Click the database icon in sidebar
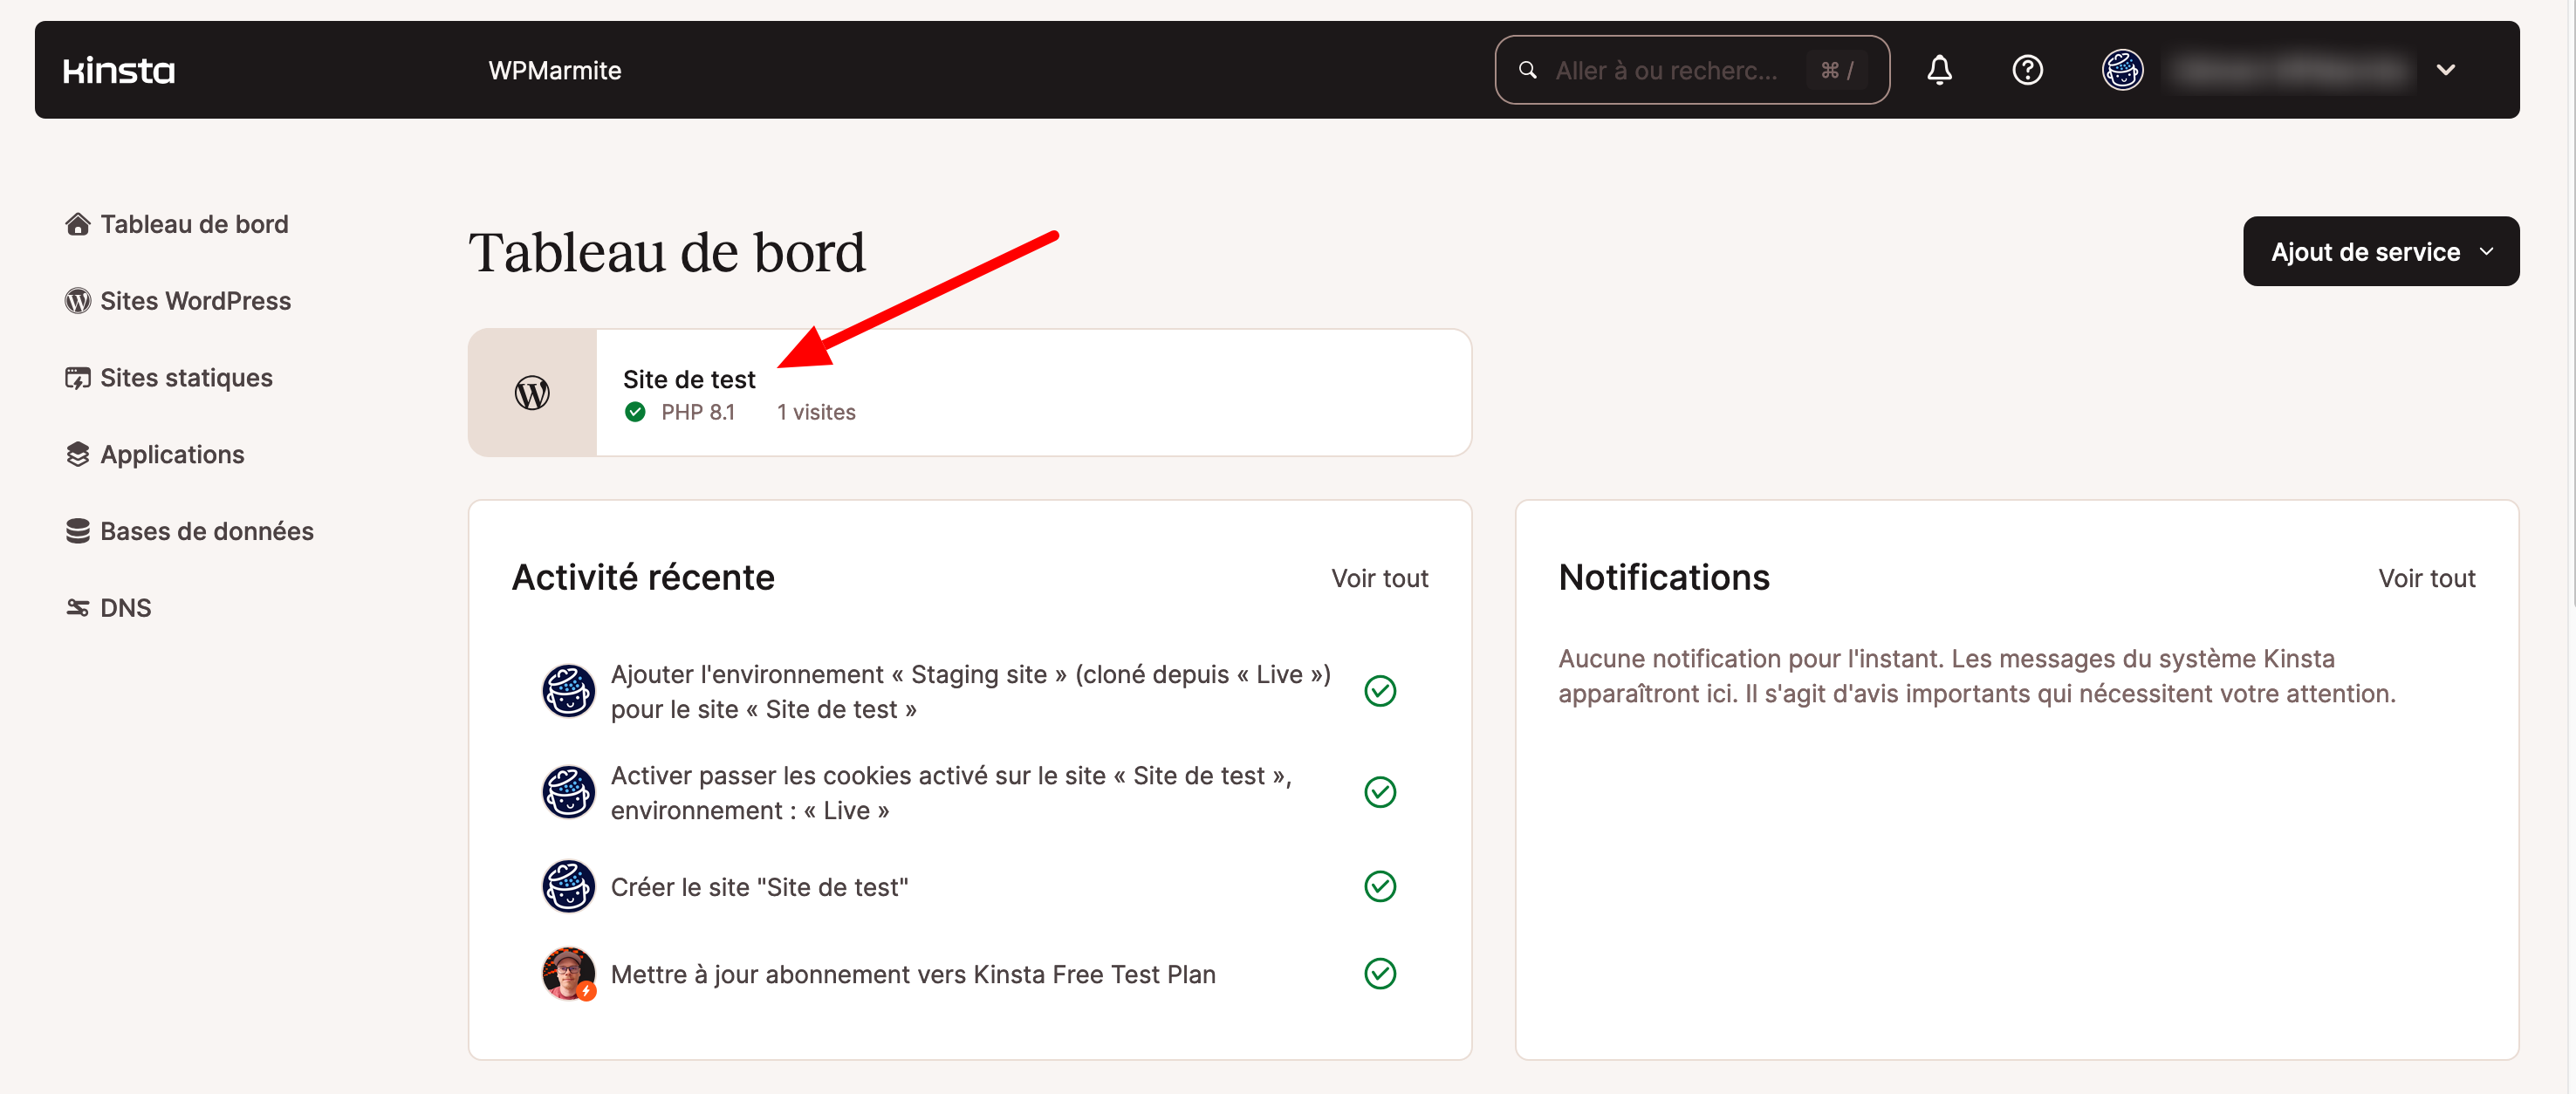This screenshot has height=1094, width=2576. pos(78,531)
